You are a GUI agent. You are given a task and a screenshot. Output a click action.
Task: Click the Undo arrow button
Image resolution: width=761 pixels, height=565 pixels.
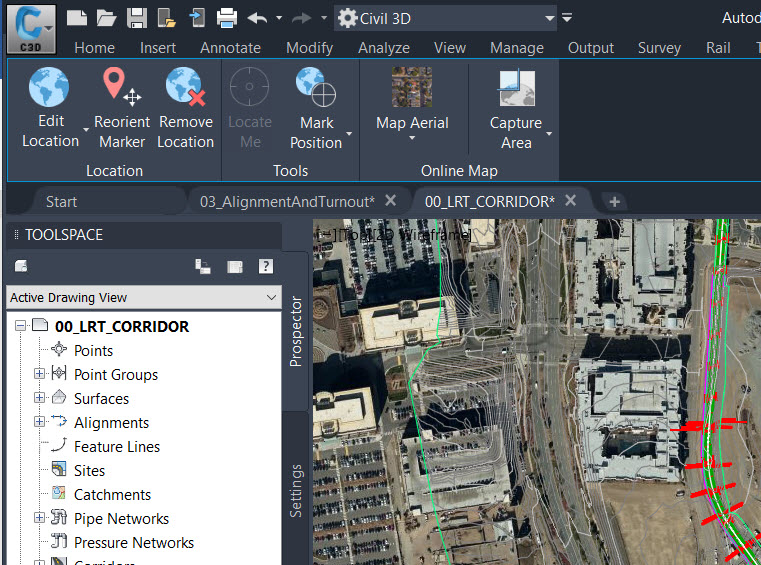[257, 18]
